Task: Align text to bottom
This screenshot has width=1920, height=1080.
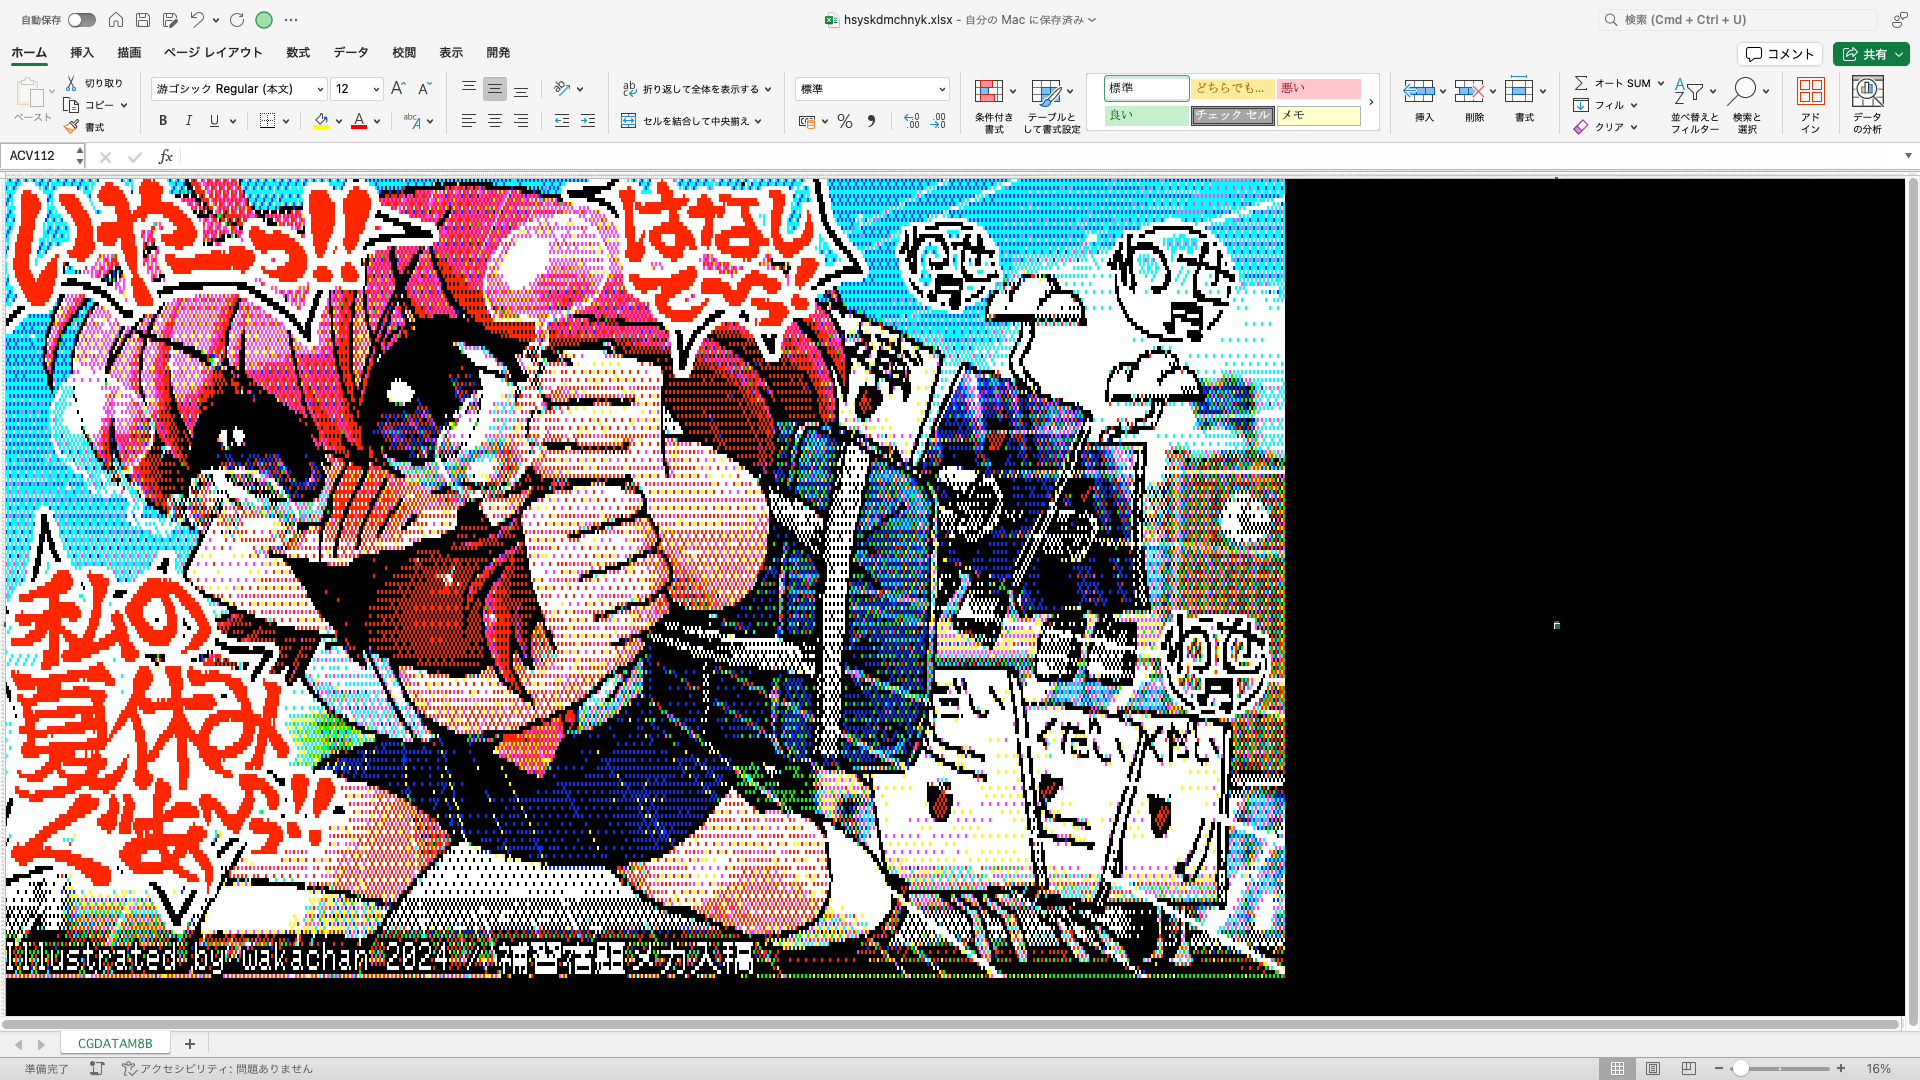Action: click(x=521, y=89)
